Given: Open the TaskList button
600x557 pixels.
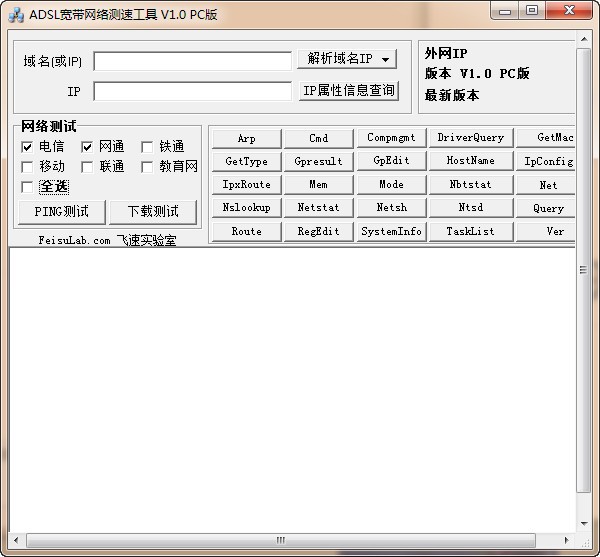Looking at the screenshot, I should pyautogui.click(x=470, y=231).
